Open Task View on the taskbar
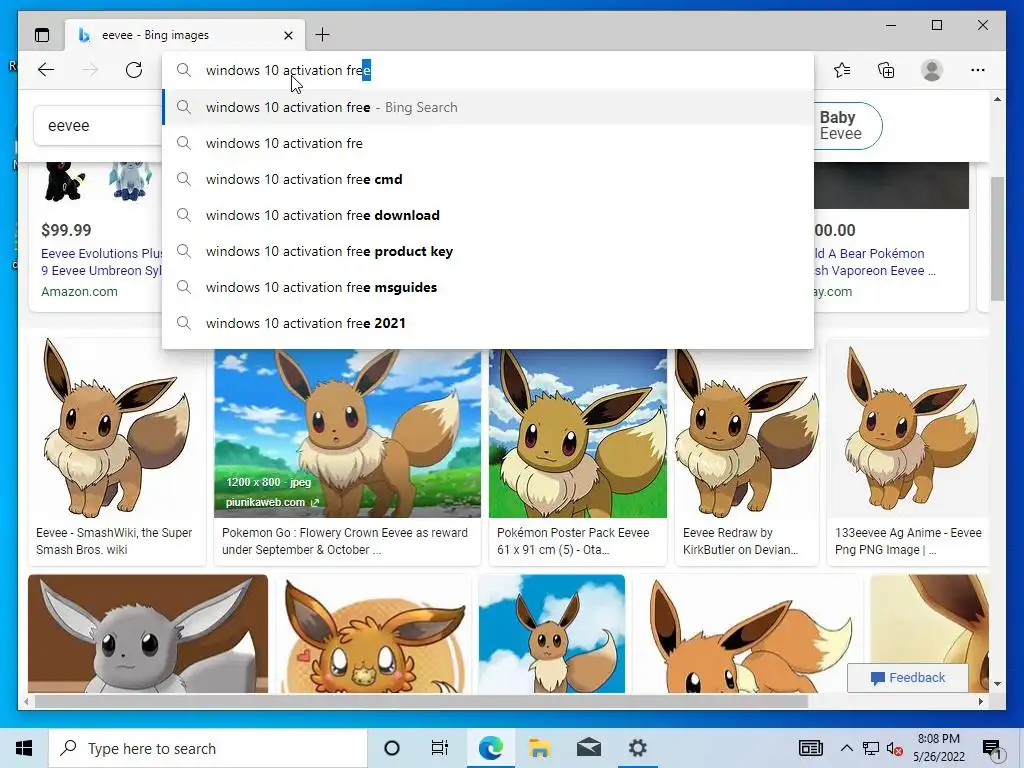Image resolution: width=1024 pixels, height=768 pixels. coord(440,748)
